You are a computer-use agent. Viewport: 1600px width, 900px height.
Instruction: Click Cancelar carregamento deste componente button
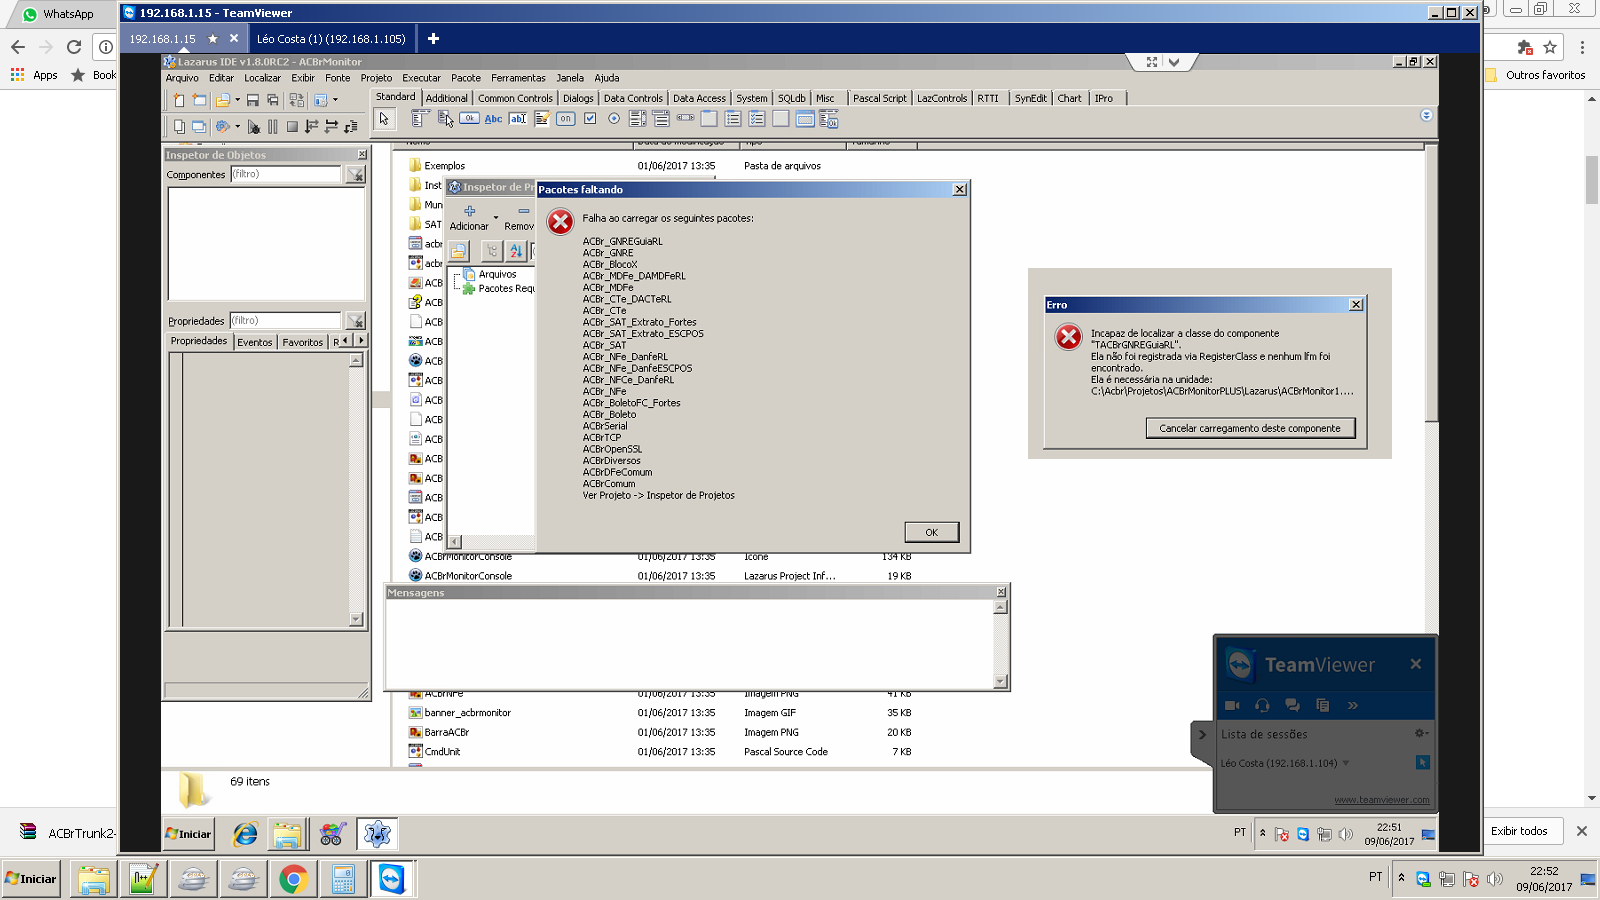point(1250,428)
